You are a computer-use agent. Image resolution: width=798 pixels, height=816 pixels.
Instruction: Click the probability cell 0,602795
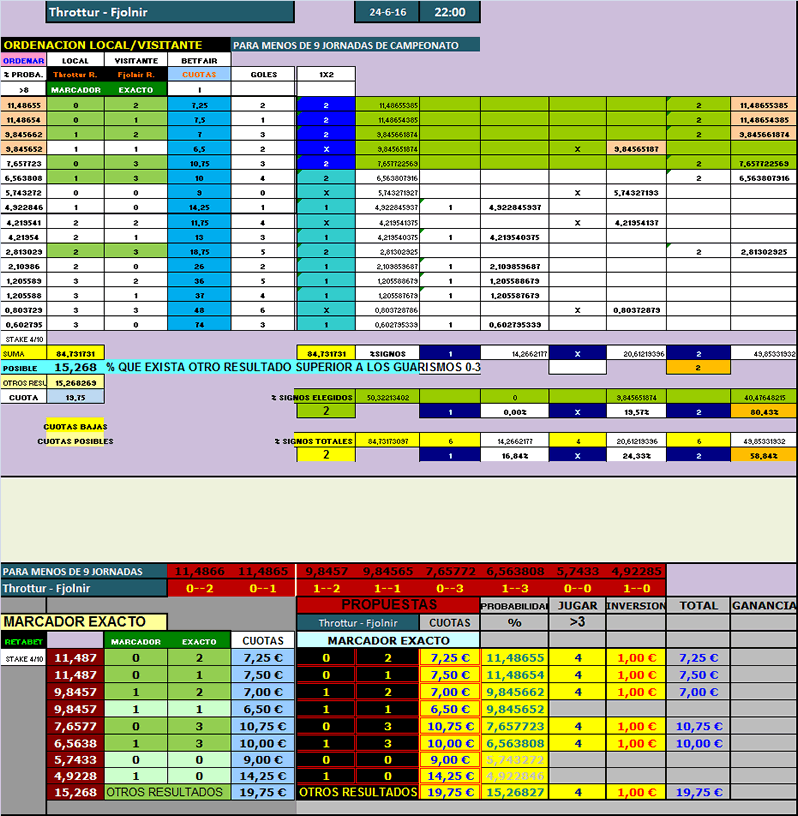coord(23,325)
